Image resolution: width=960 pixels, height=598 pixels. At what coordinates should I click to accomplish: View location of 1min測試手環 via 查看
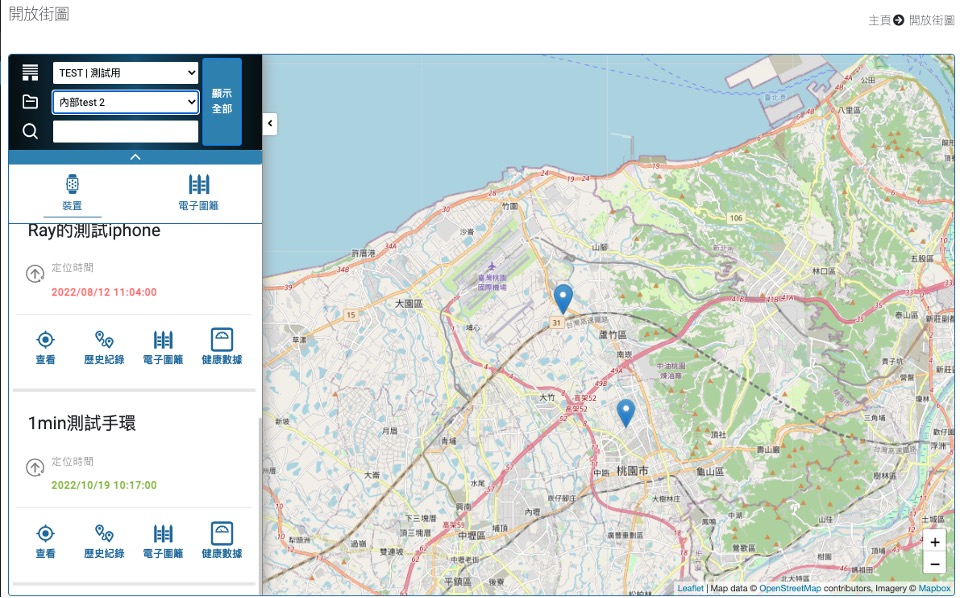45,540
